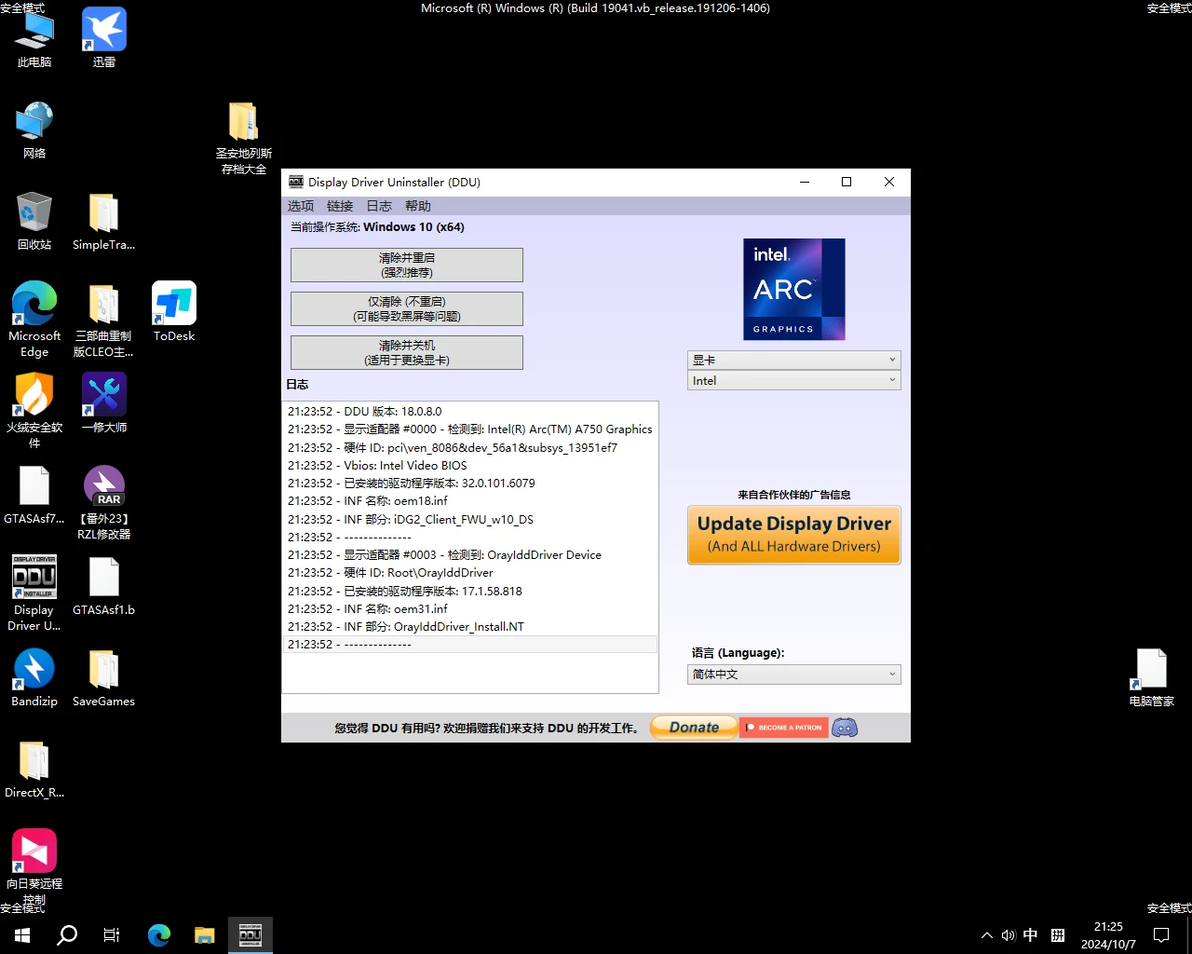The width and height of the screenshot is (1192, 954).
Task: Select the 火绒安全软件 desktop icon
Action: 34,410
